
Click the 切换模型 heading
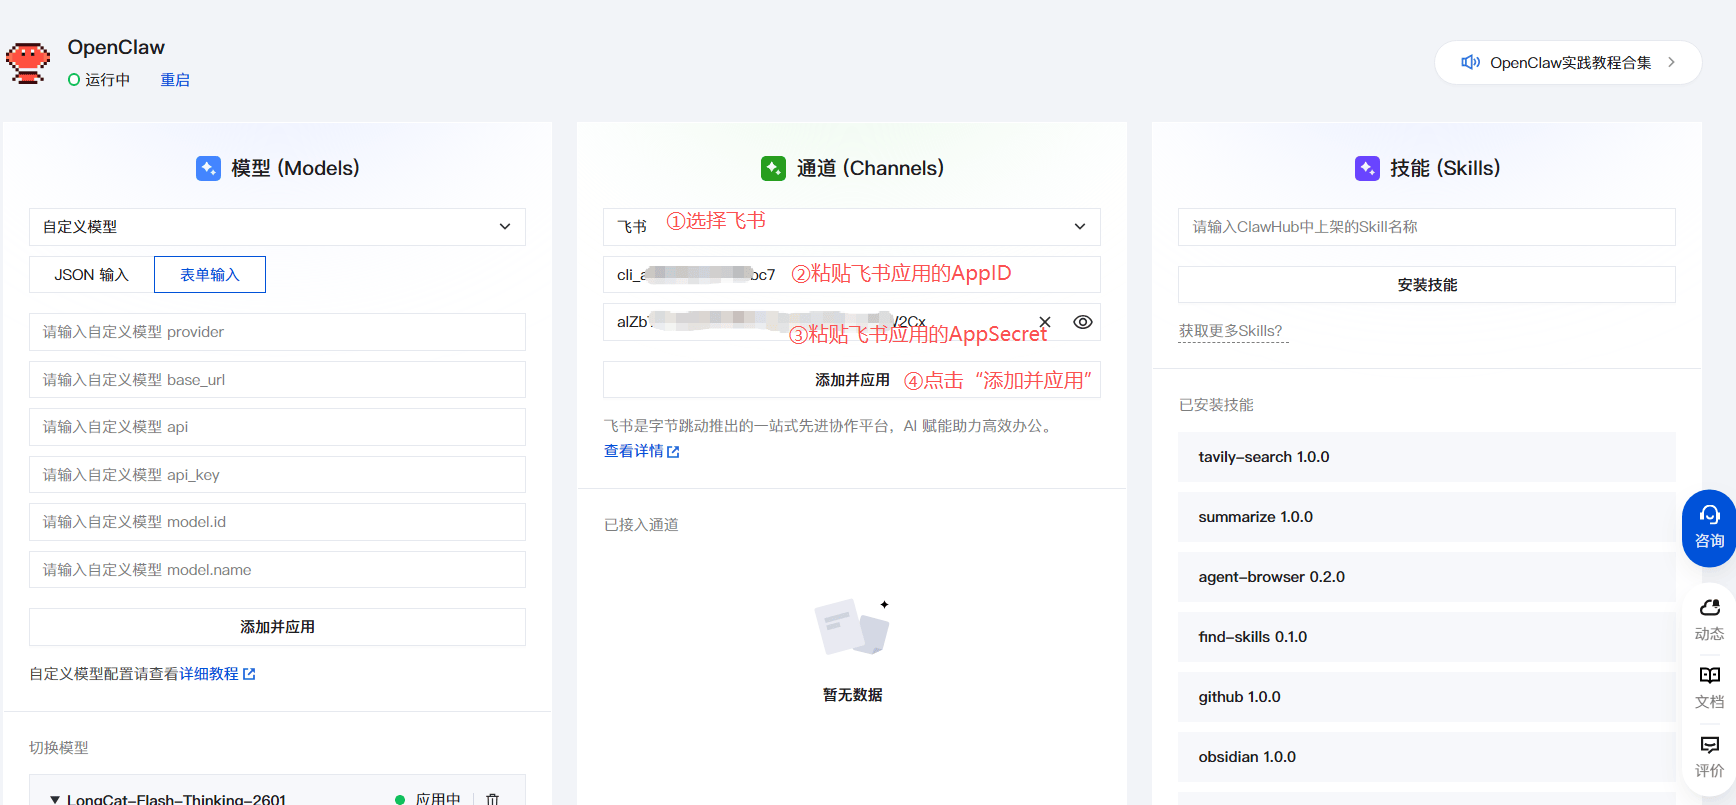[x=59, y=748]
